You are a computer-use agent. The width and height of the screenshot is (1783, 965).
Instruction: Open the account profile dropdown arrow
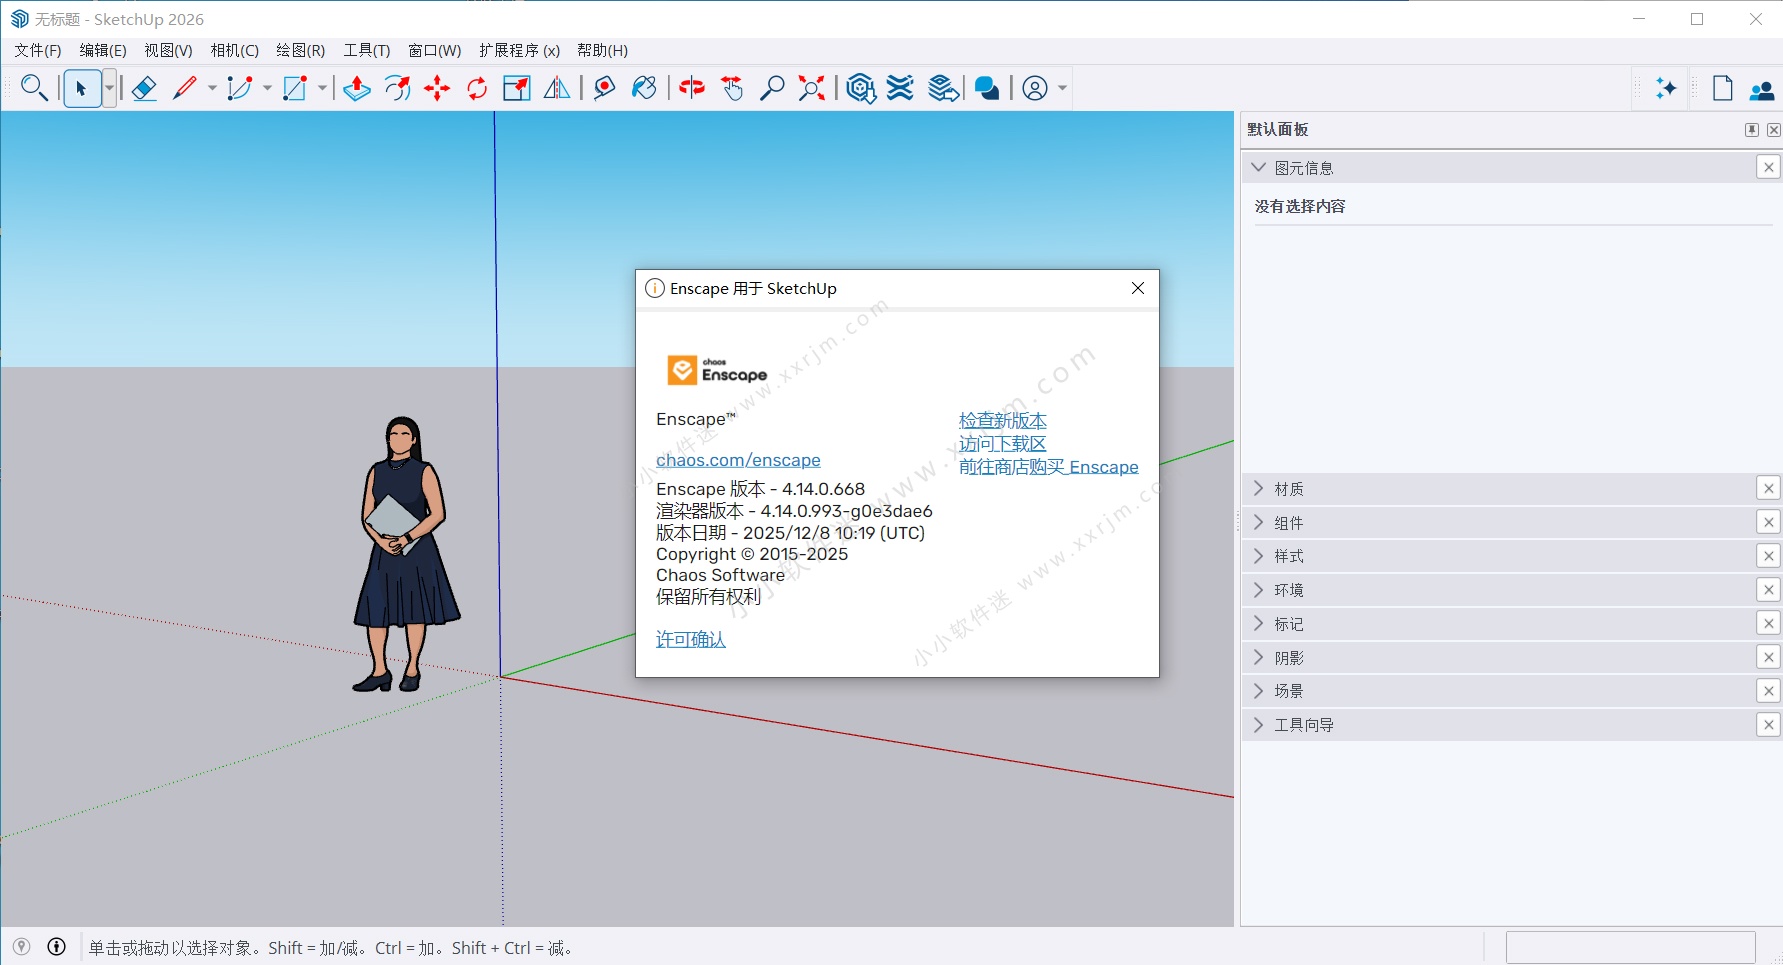tap(1062, 89)
